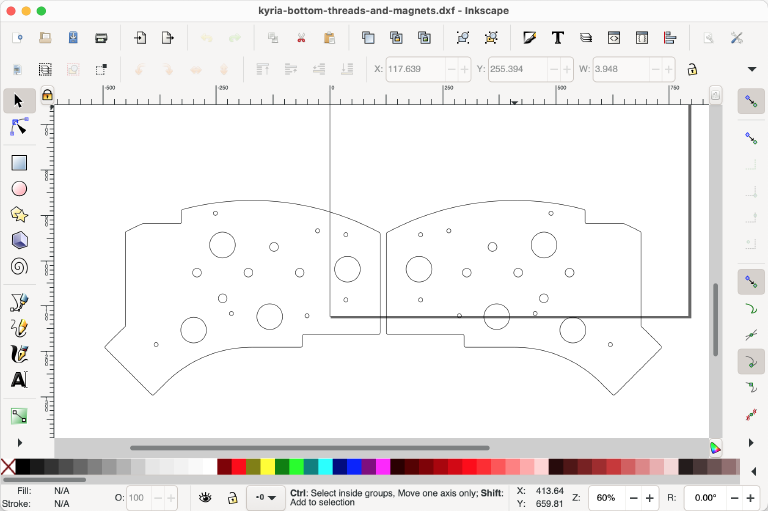The width and height of the screenshot is (768, 511).
Task: Decrease the rotation value
Action: [x=734, y=498]
